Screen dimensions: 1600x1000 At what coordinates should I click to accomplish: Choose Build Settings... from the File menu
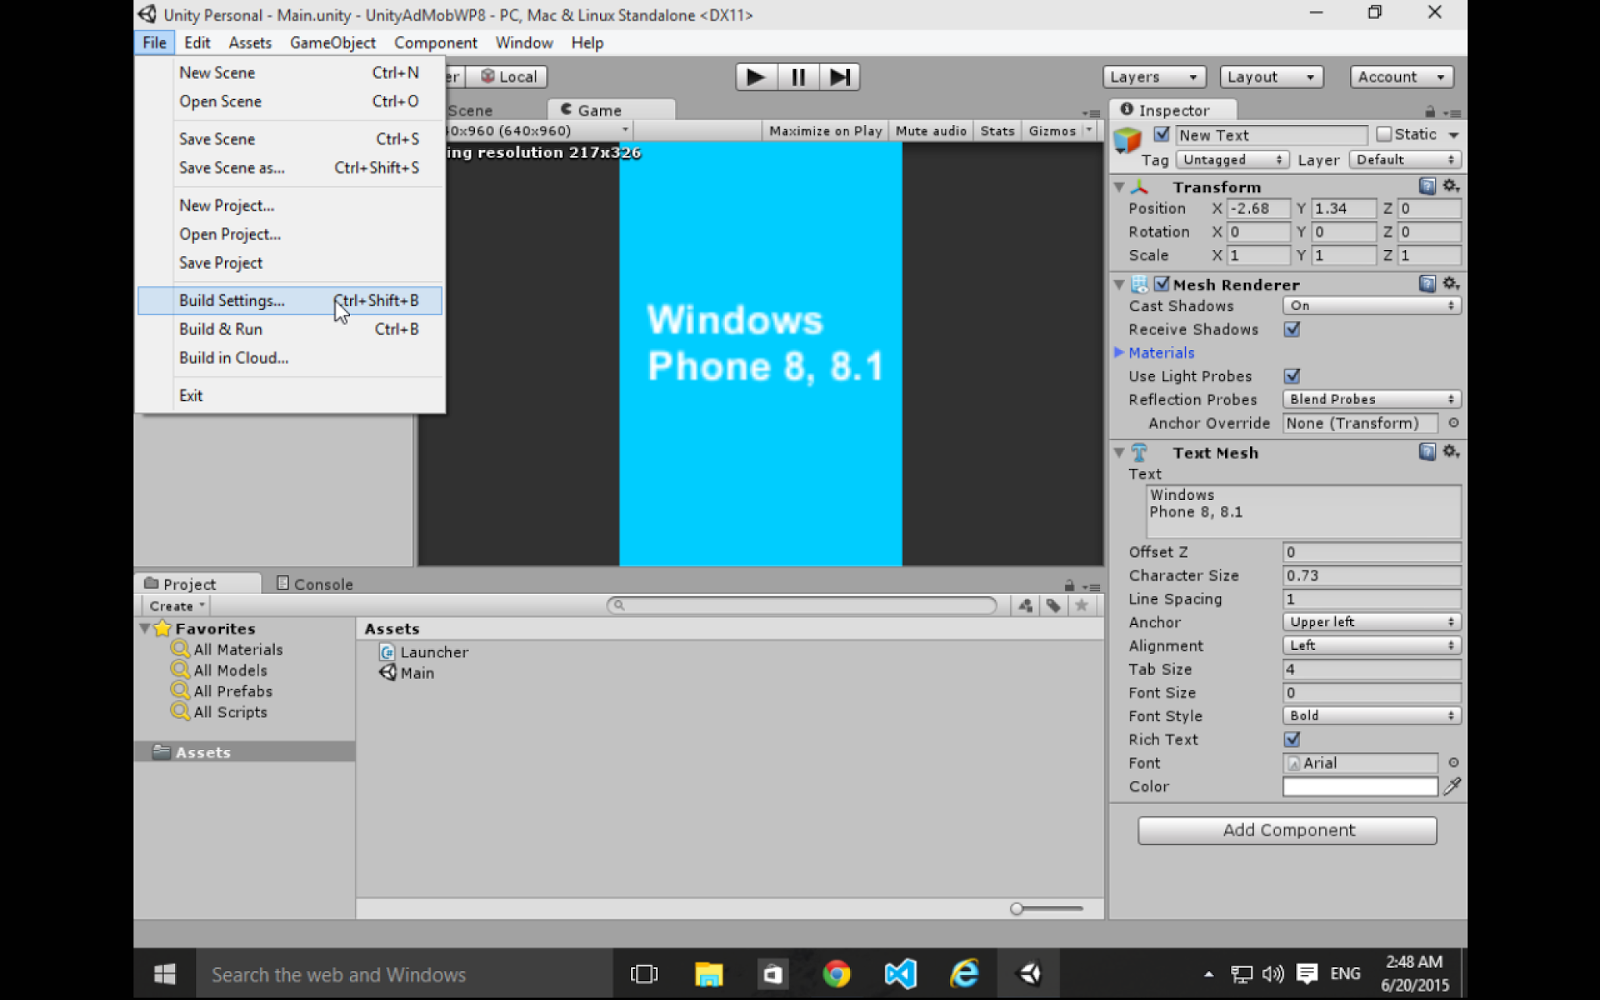tap(290, 300)
